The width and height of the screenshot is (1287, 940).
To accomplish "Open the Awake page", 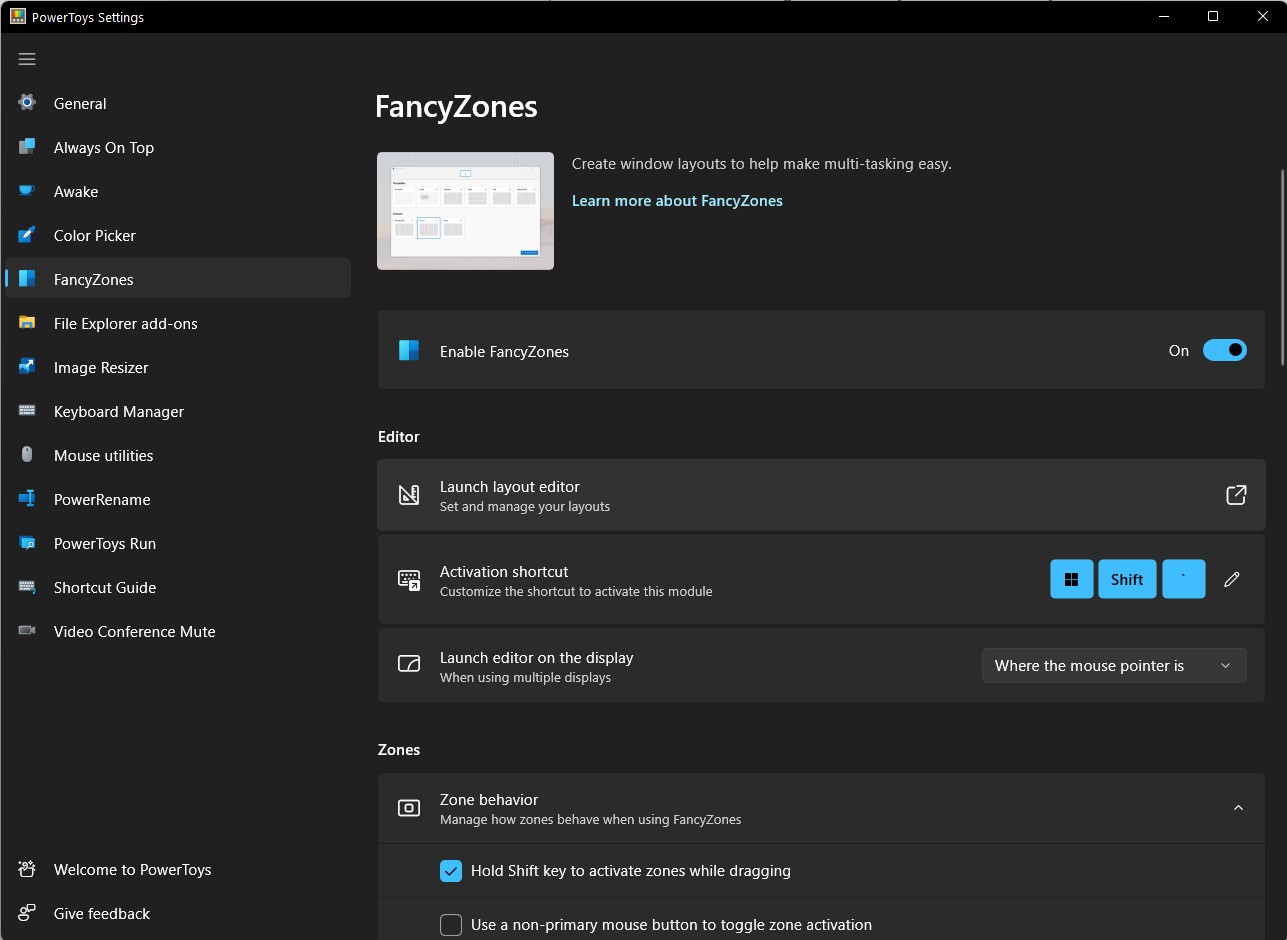I will 178,191.
